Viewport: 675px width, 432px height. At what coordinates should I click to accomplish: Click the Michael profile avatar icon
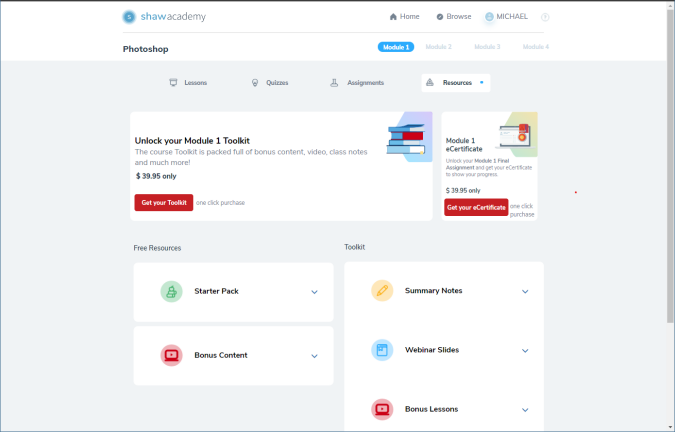489,17
